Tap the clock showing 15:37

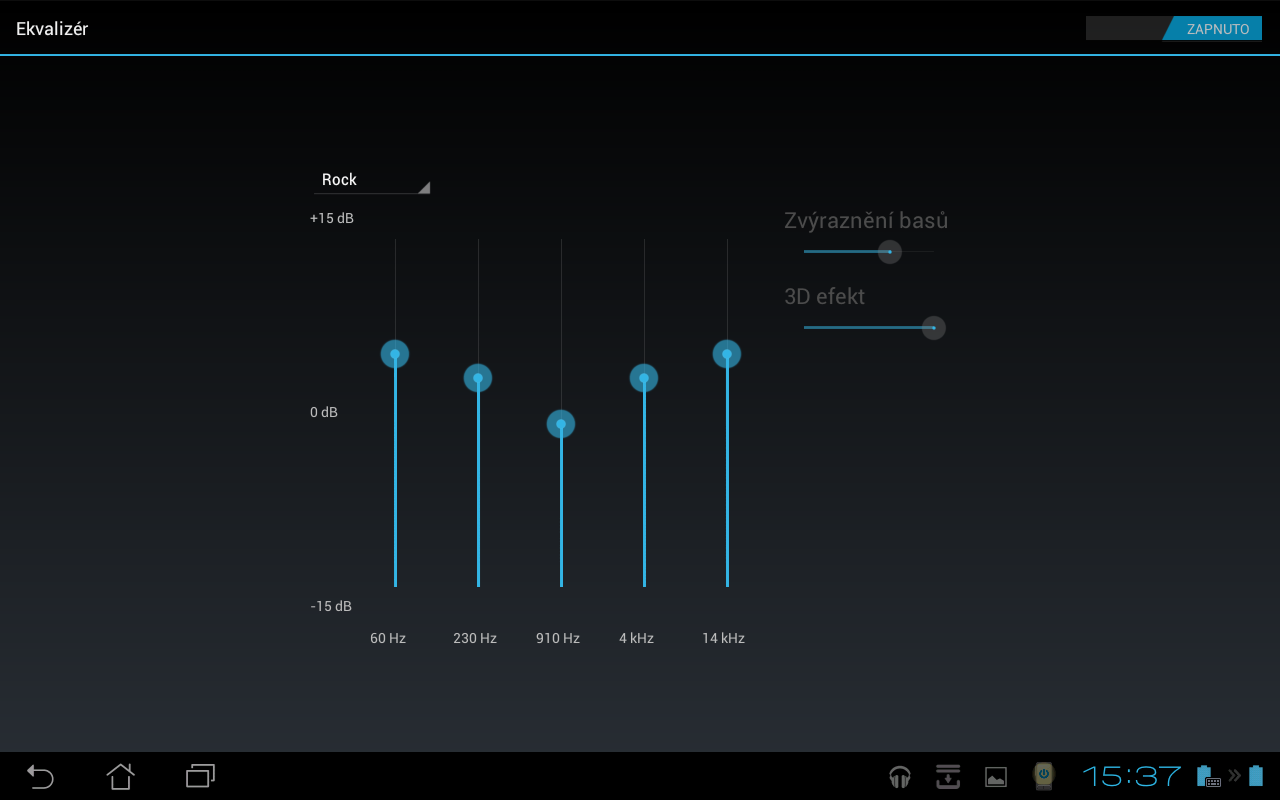point(1130,776)
